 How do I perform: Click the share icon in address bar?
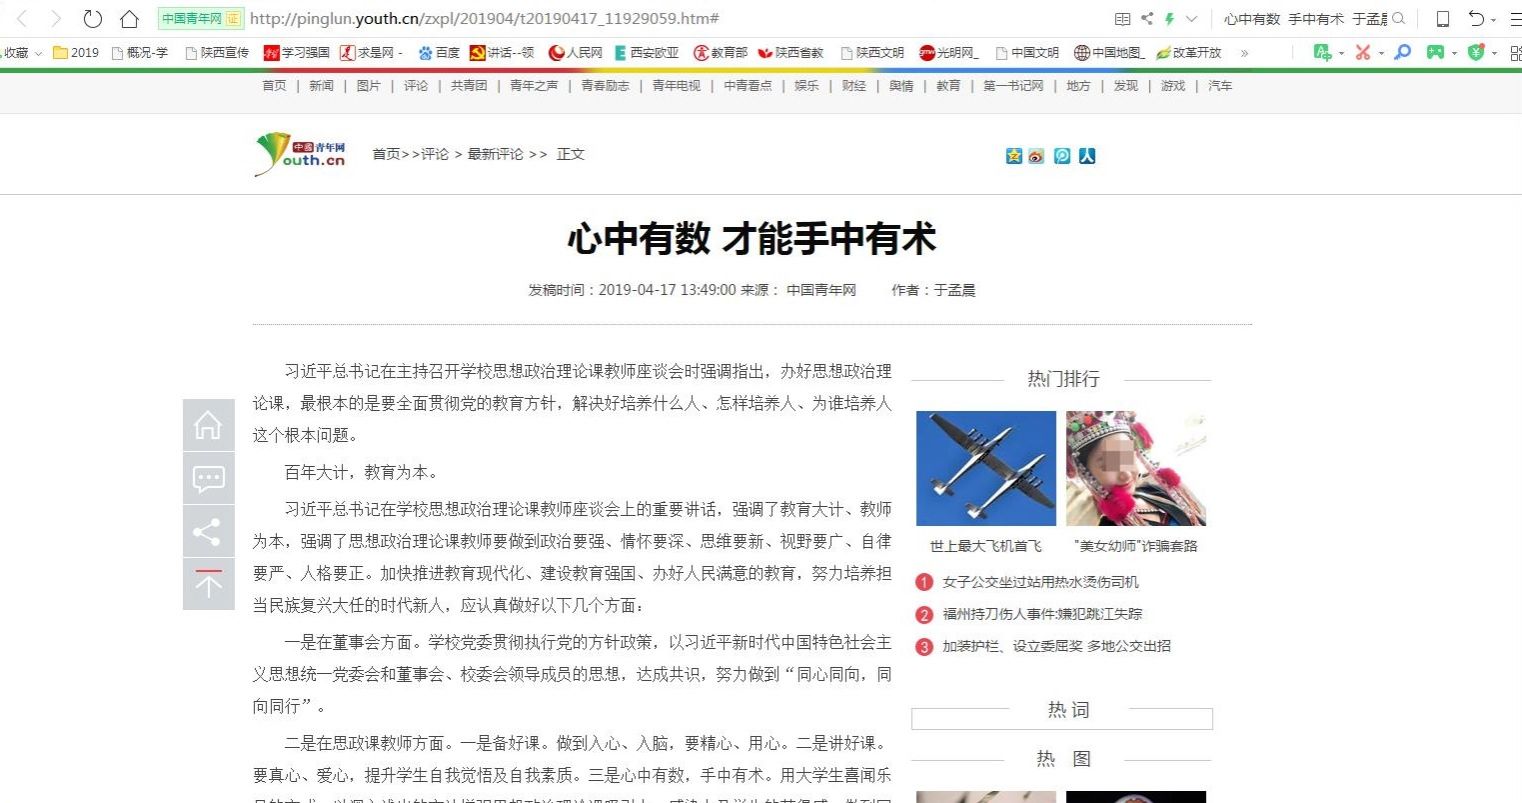(1146, 19)
